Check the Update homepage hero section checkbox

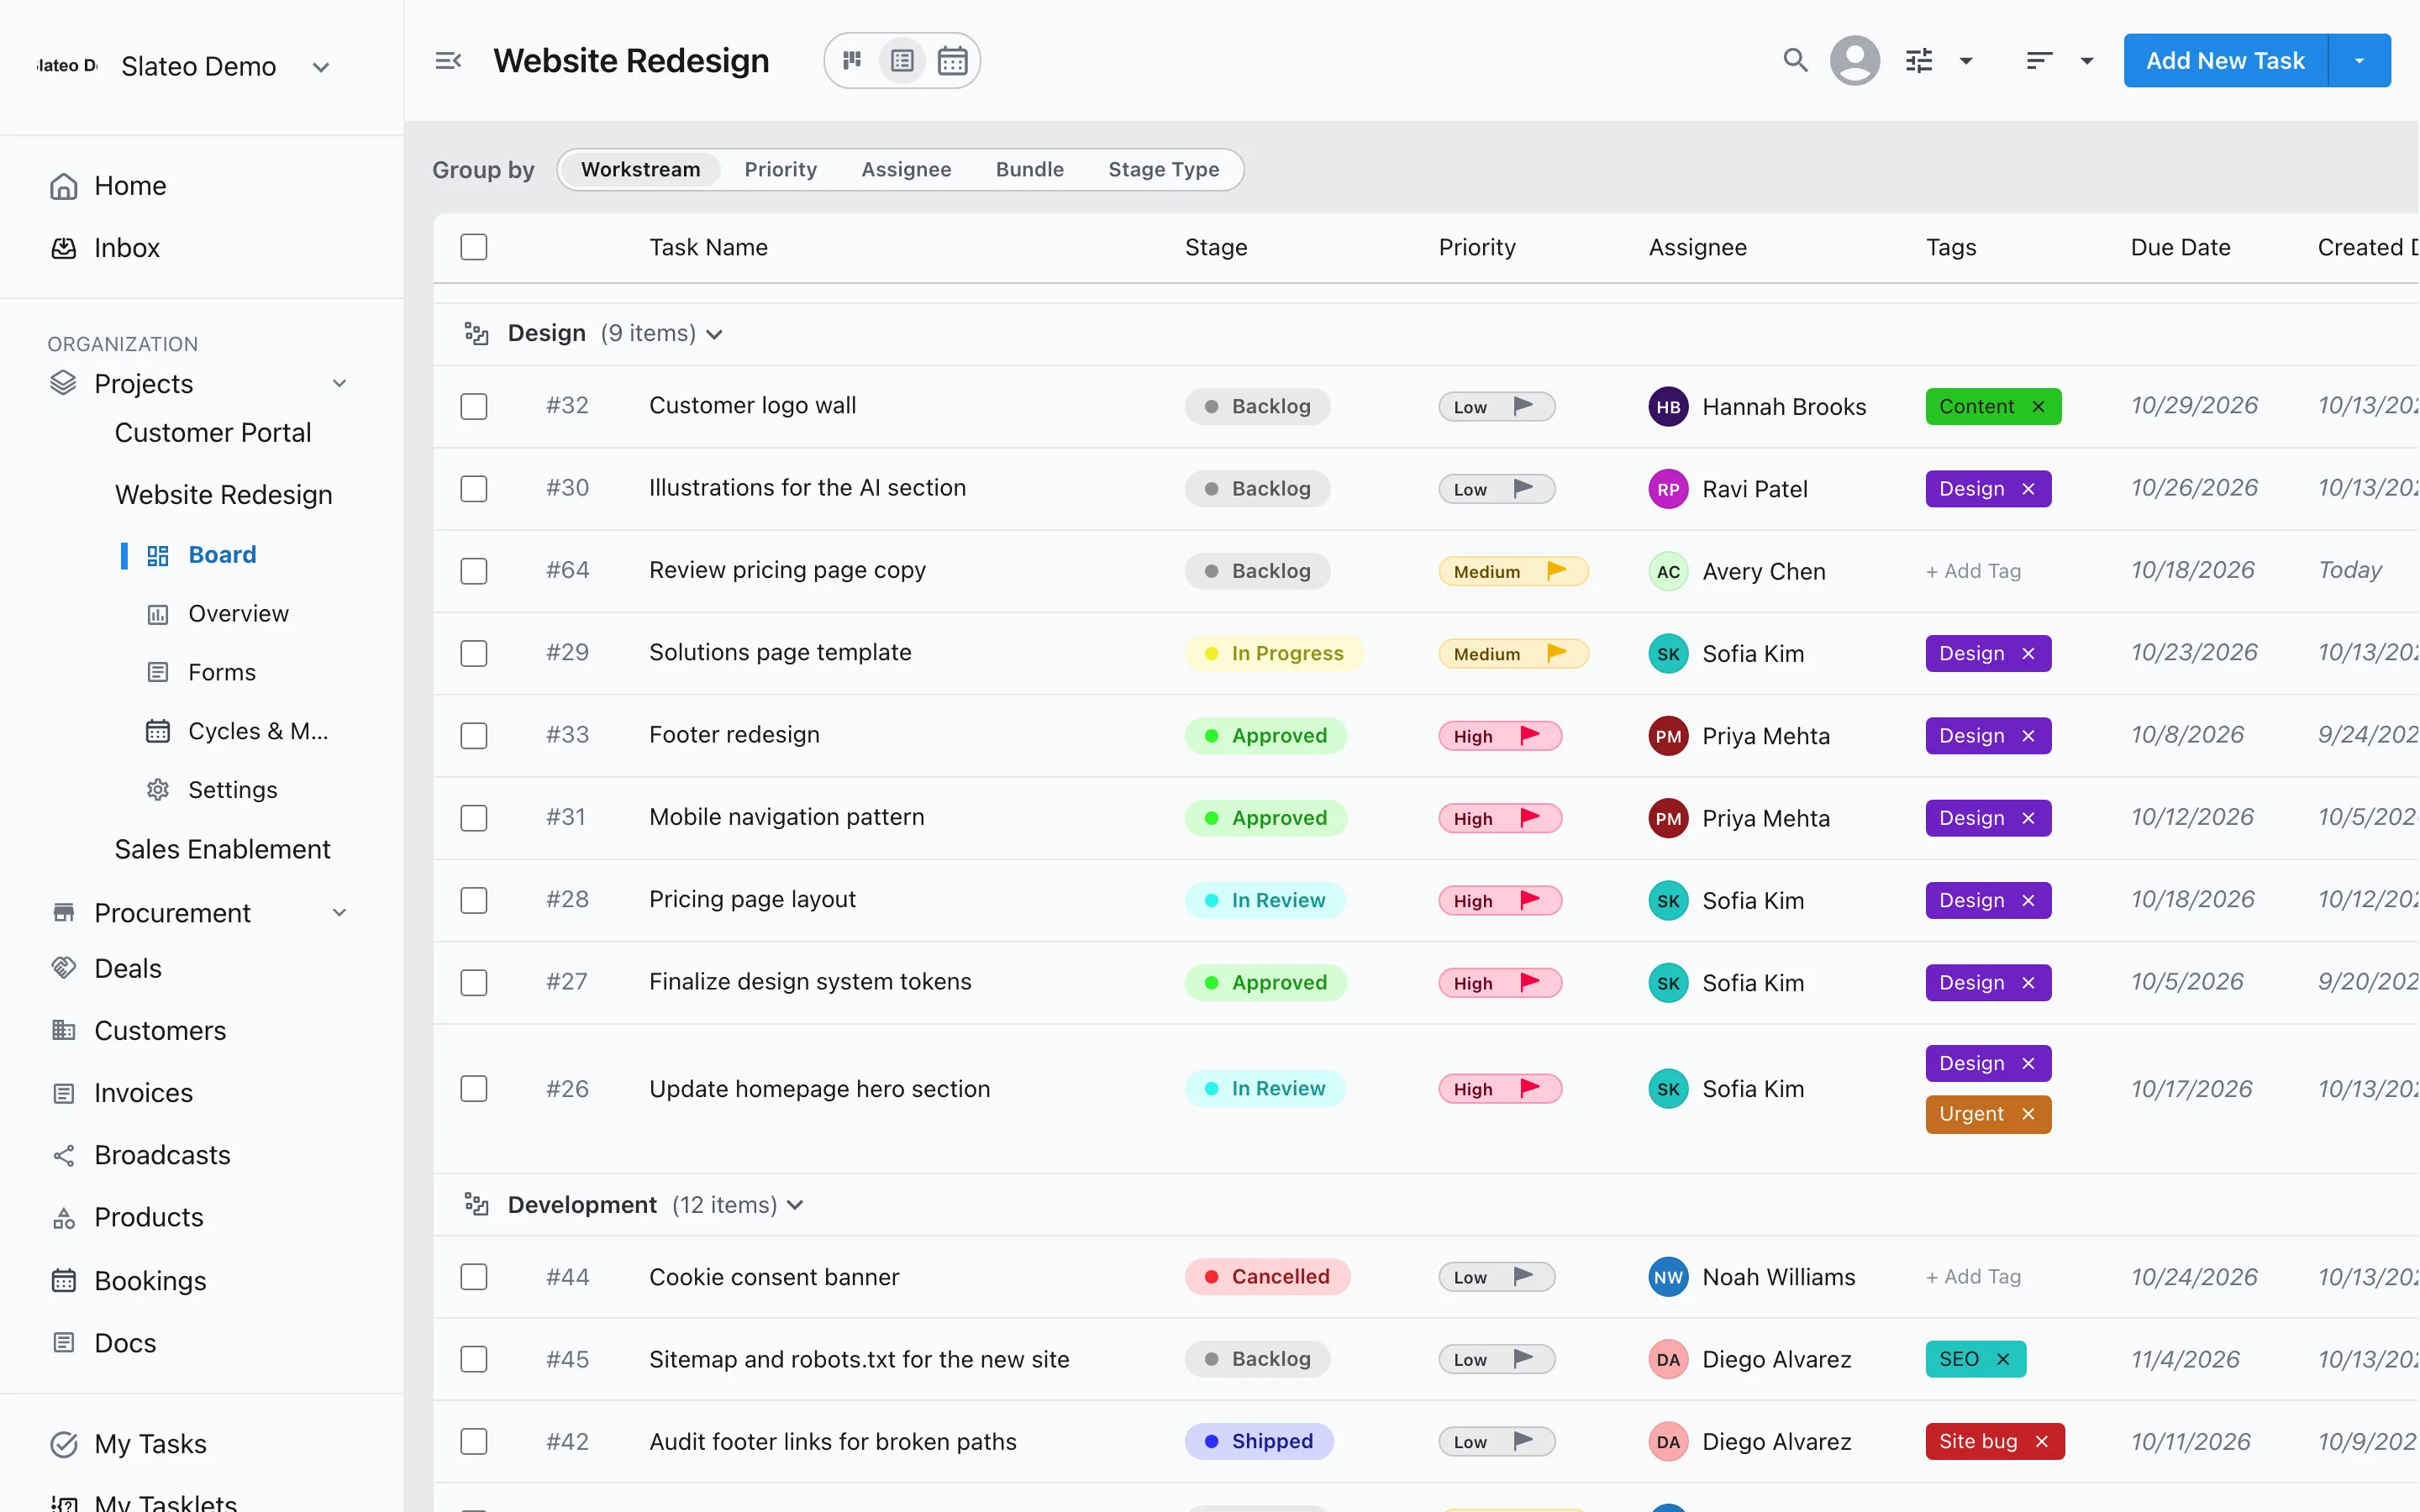tap(474, 1089)
